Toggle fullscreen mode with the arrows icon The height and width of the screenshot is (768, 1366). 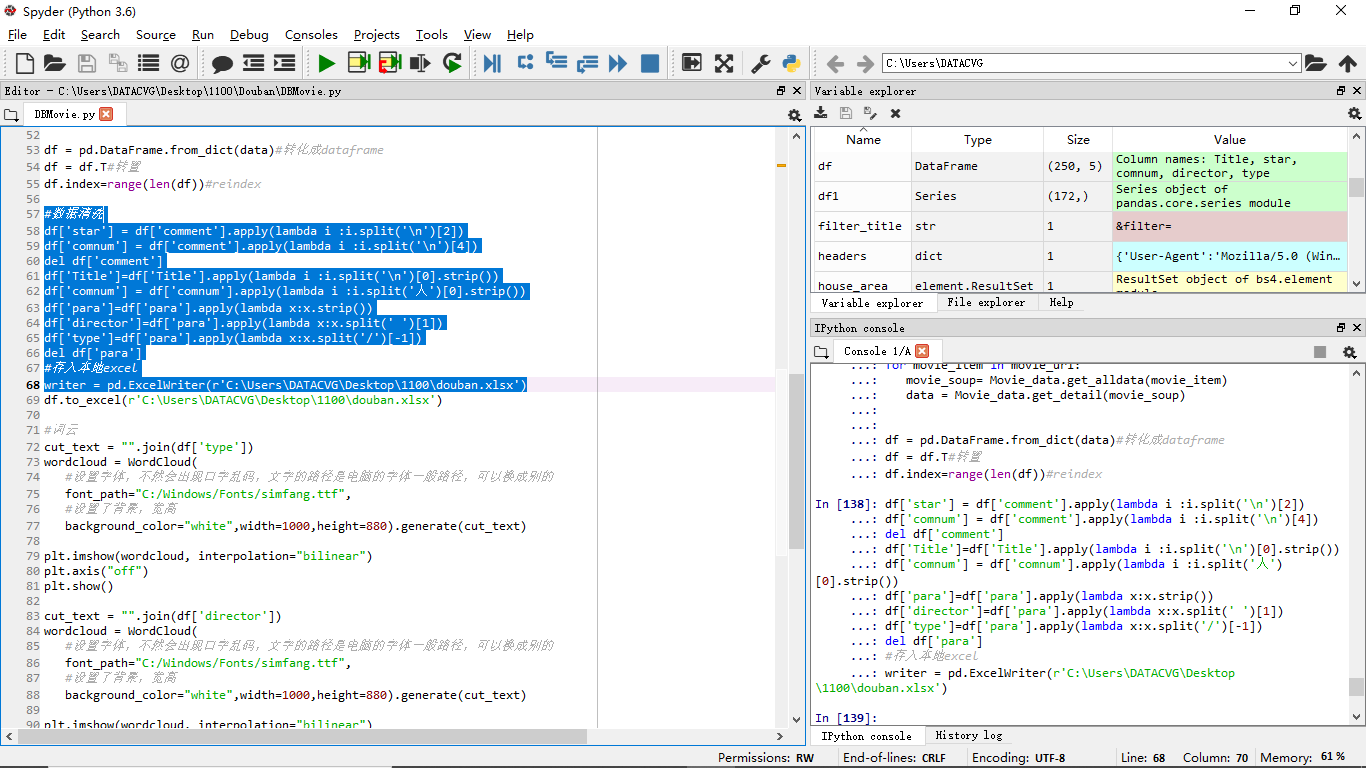click(724, 63)
